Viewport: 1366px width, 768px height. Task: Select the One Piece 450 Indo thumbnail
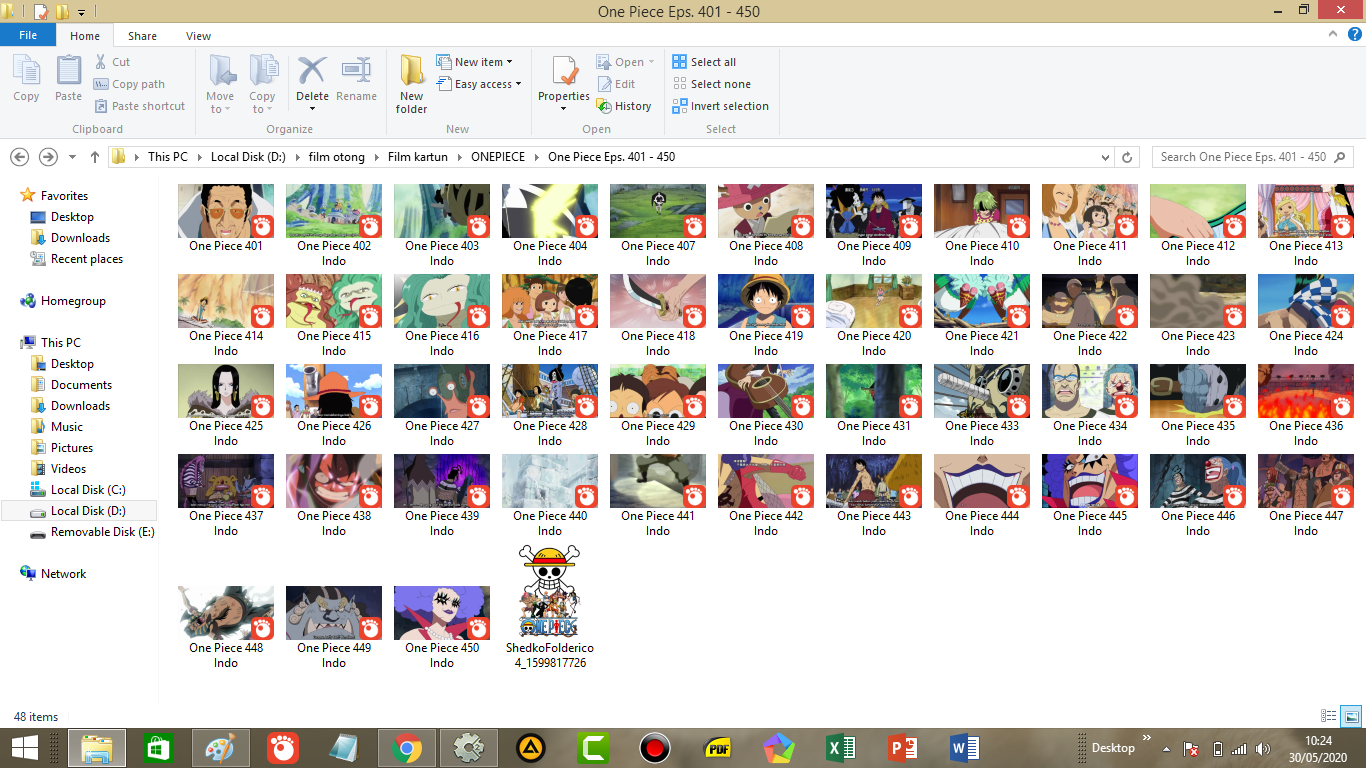(x=442, y=613)
